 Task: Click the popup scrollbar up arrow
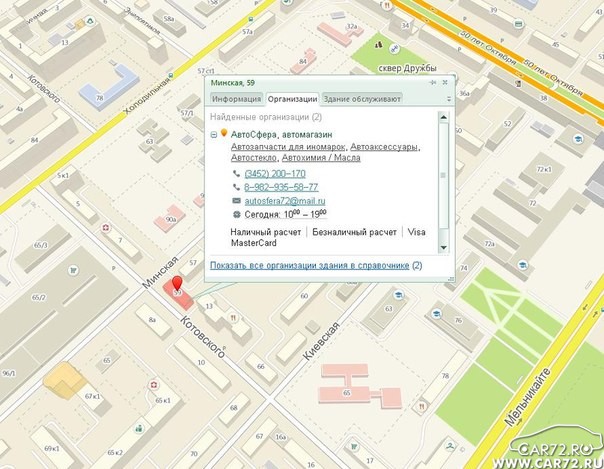443,117
